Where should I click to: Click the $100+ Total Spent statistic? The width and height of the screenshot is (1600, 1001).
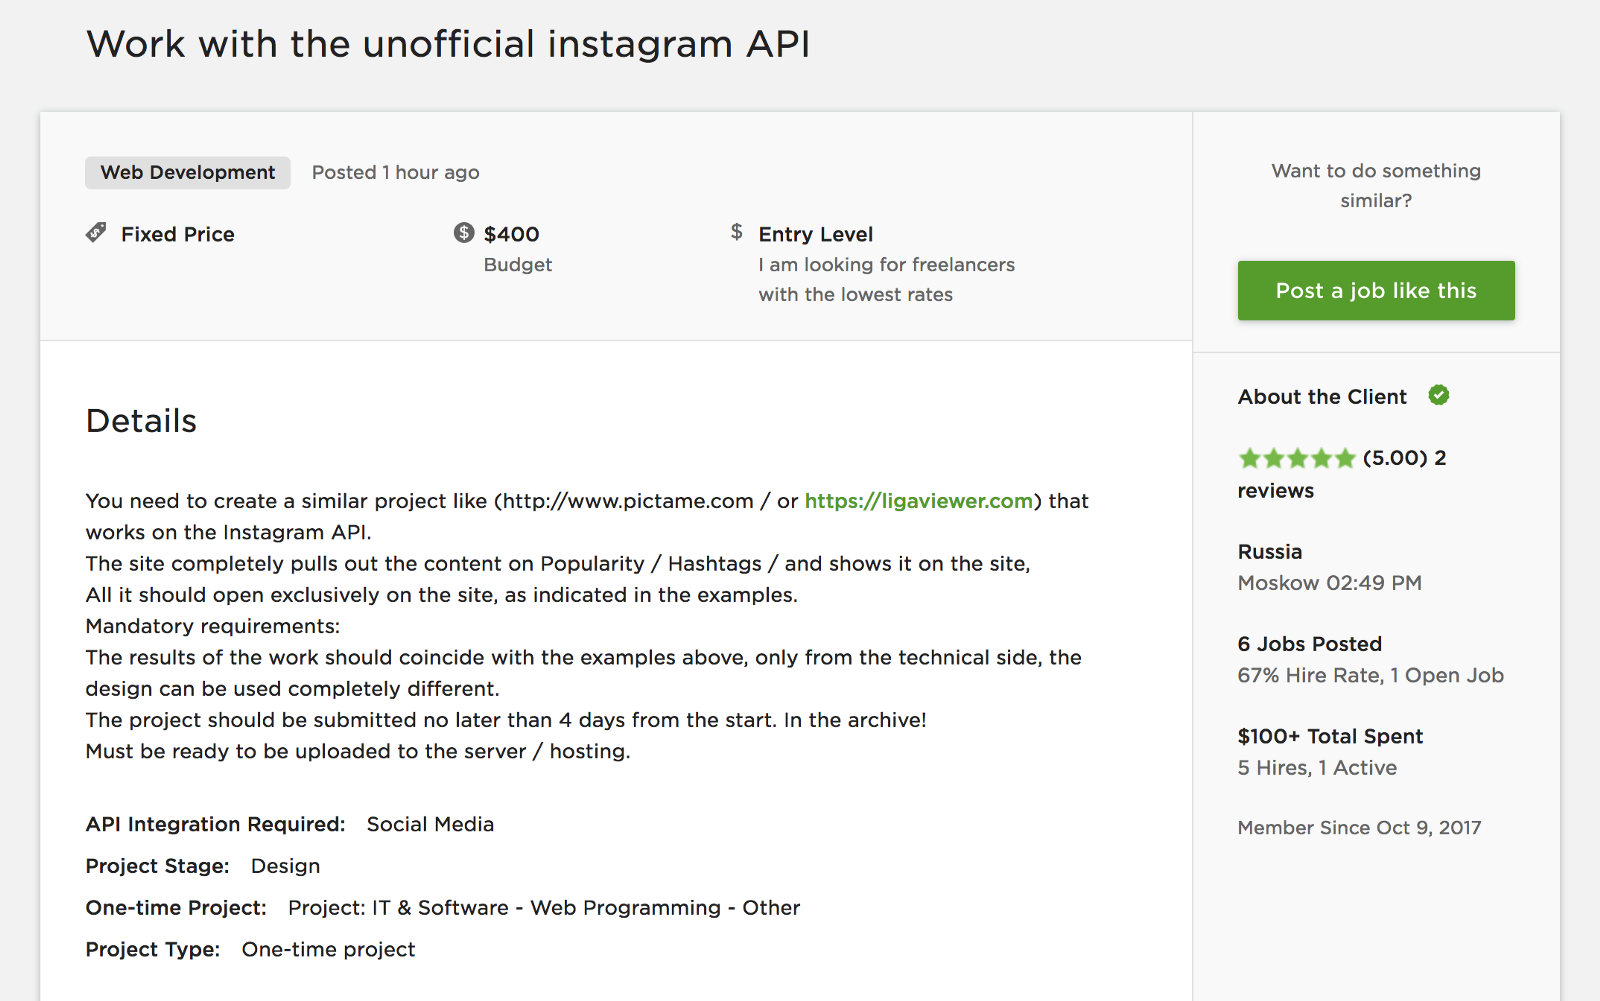pos(1330,737)
